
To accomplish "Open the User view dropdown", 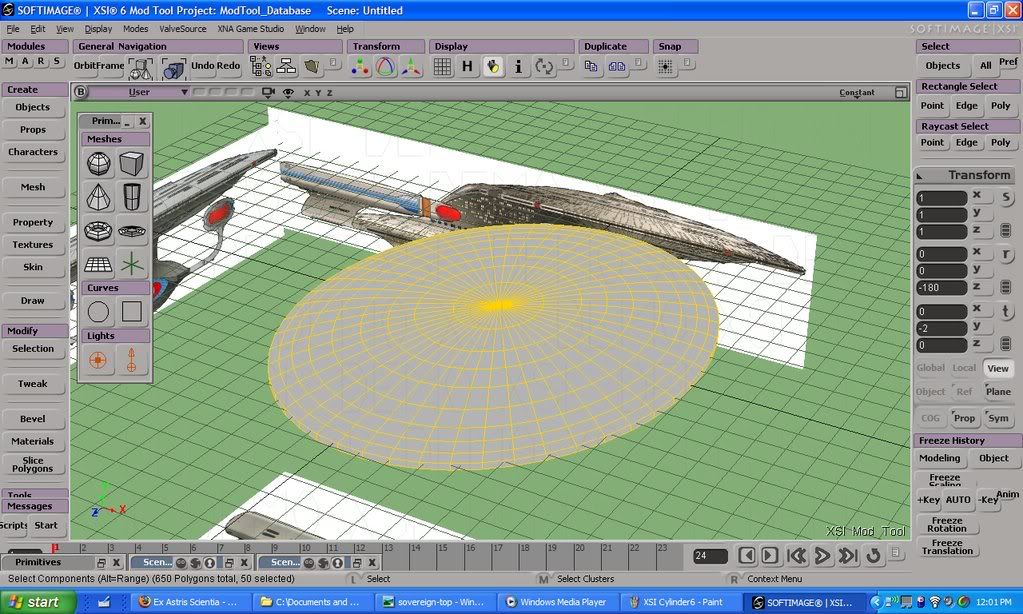I will point(140,92).
